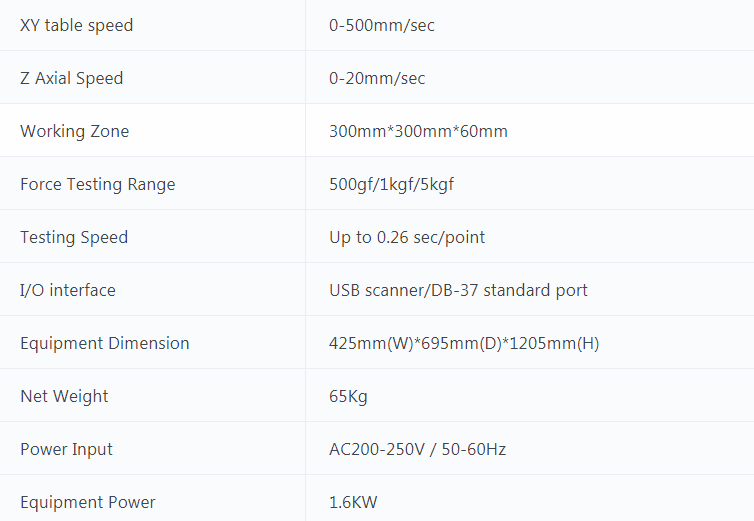Select AC200-250V / 50-60Hz value
This screenshot has width=754, height=521.
[x=417, y=449]
